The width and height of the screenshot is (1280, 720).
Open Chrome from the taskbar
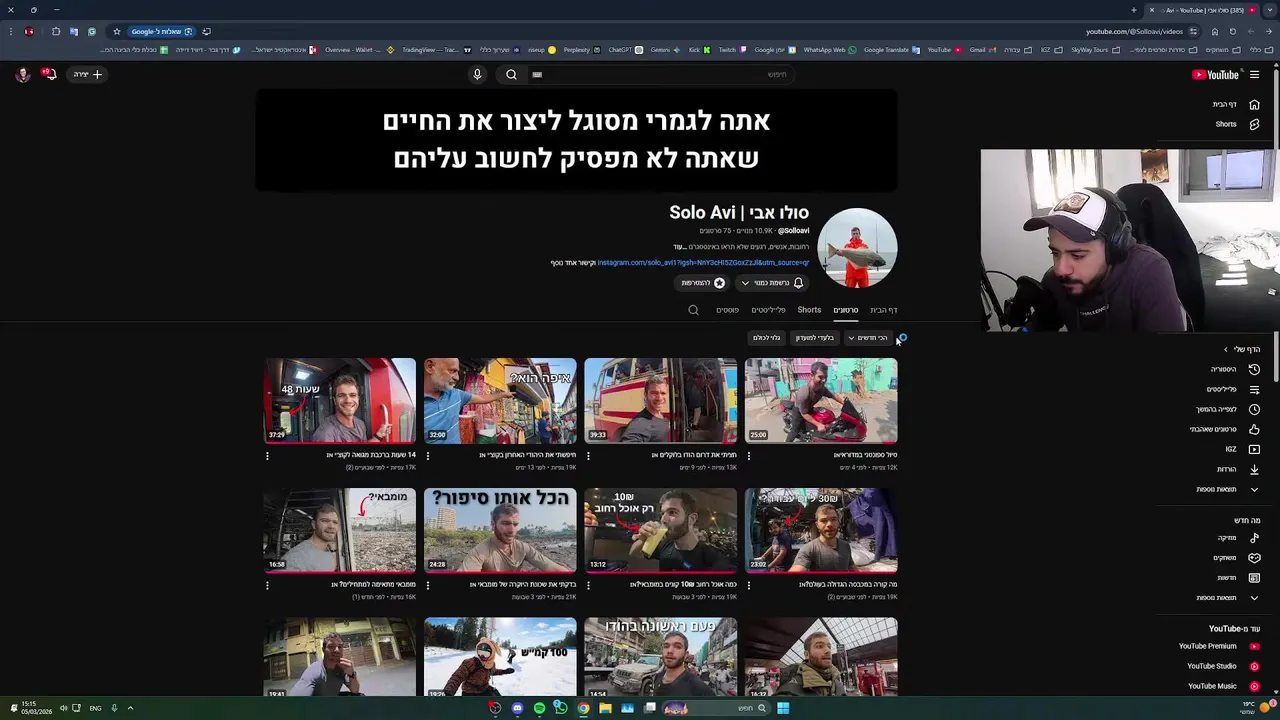(x=583, y=708)
